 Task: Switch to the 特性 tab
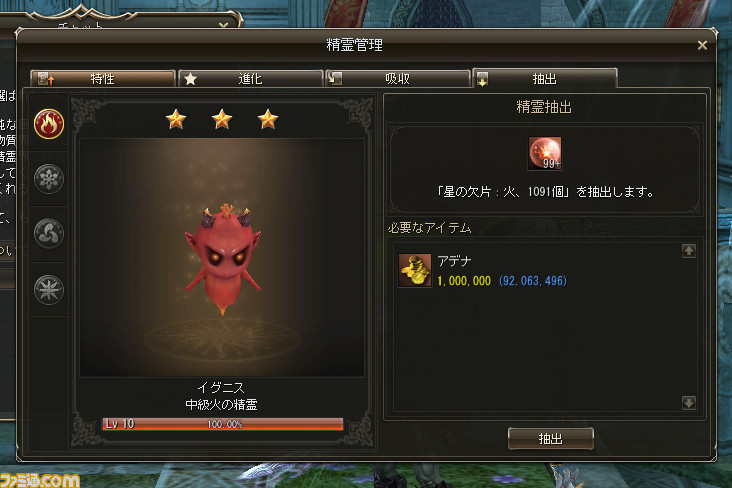click(x=103, y=78)
